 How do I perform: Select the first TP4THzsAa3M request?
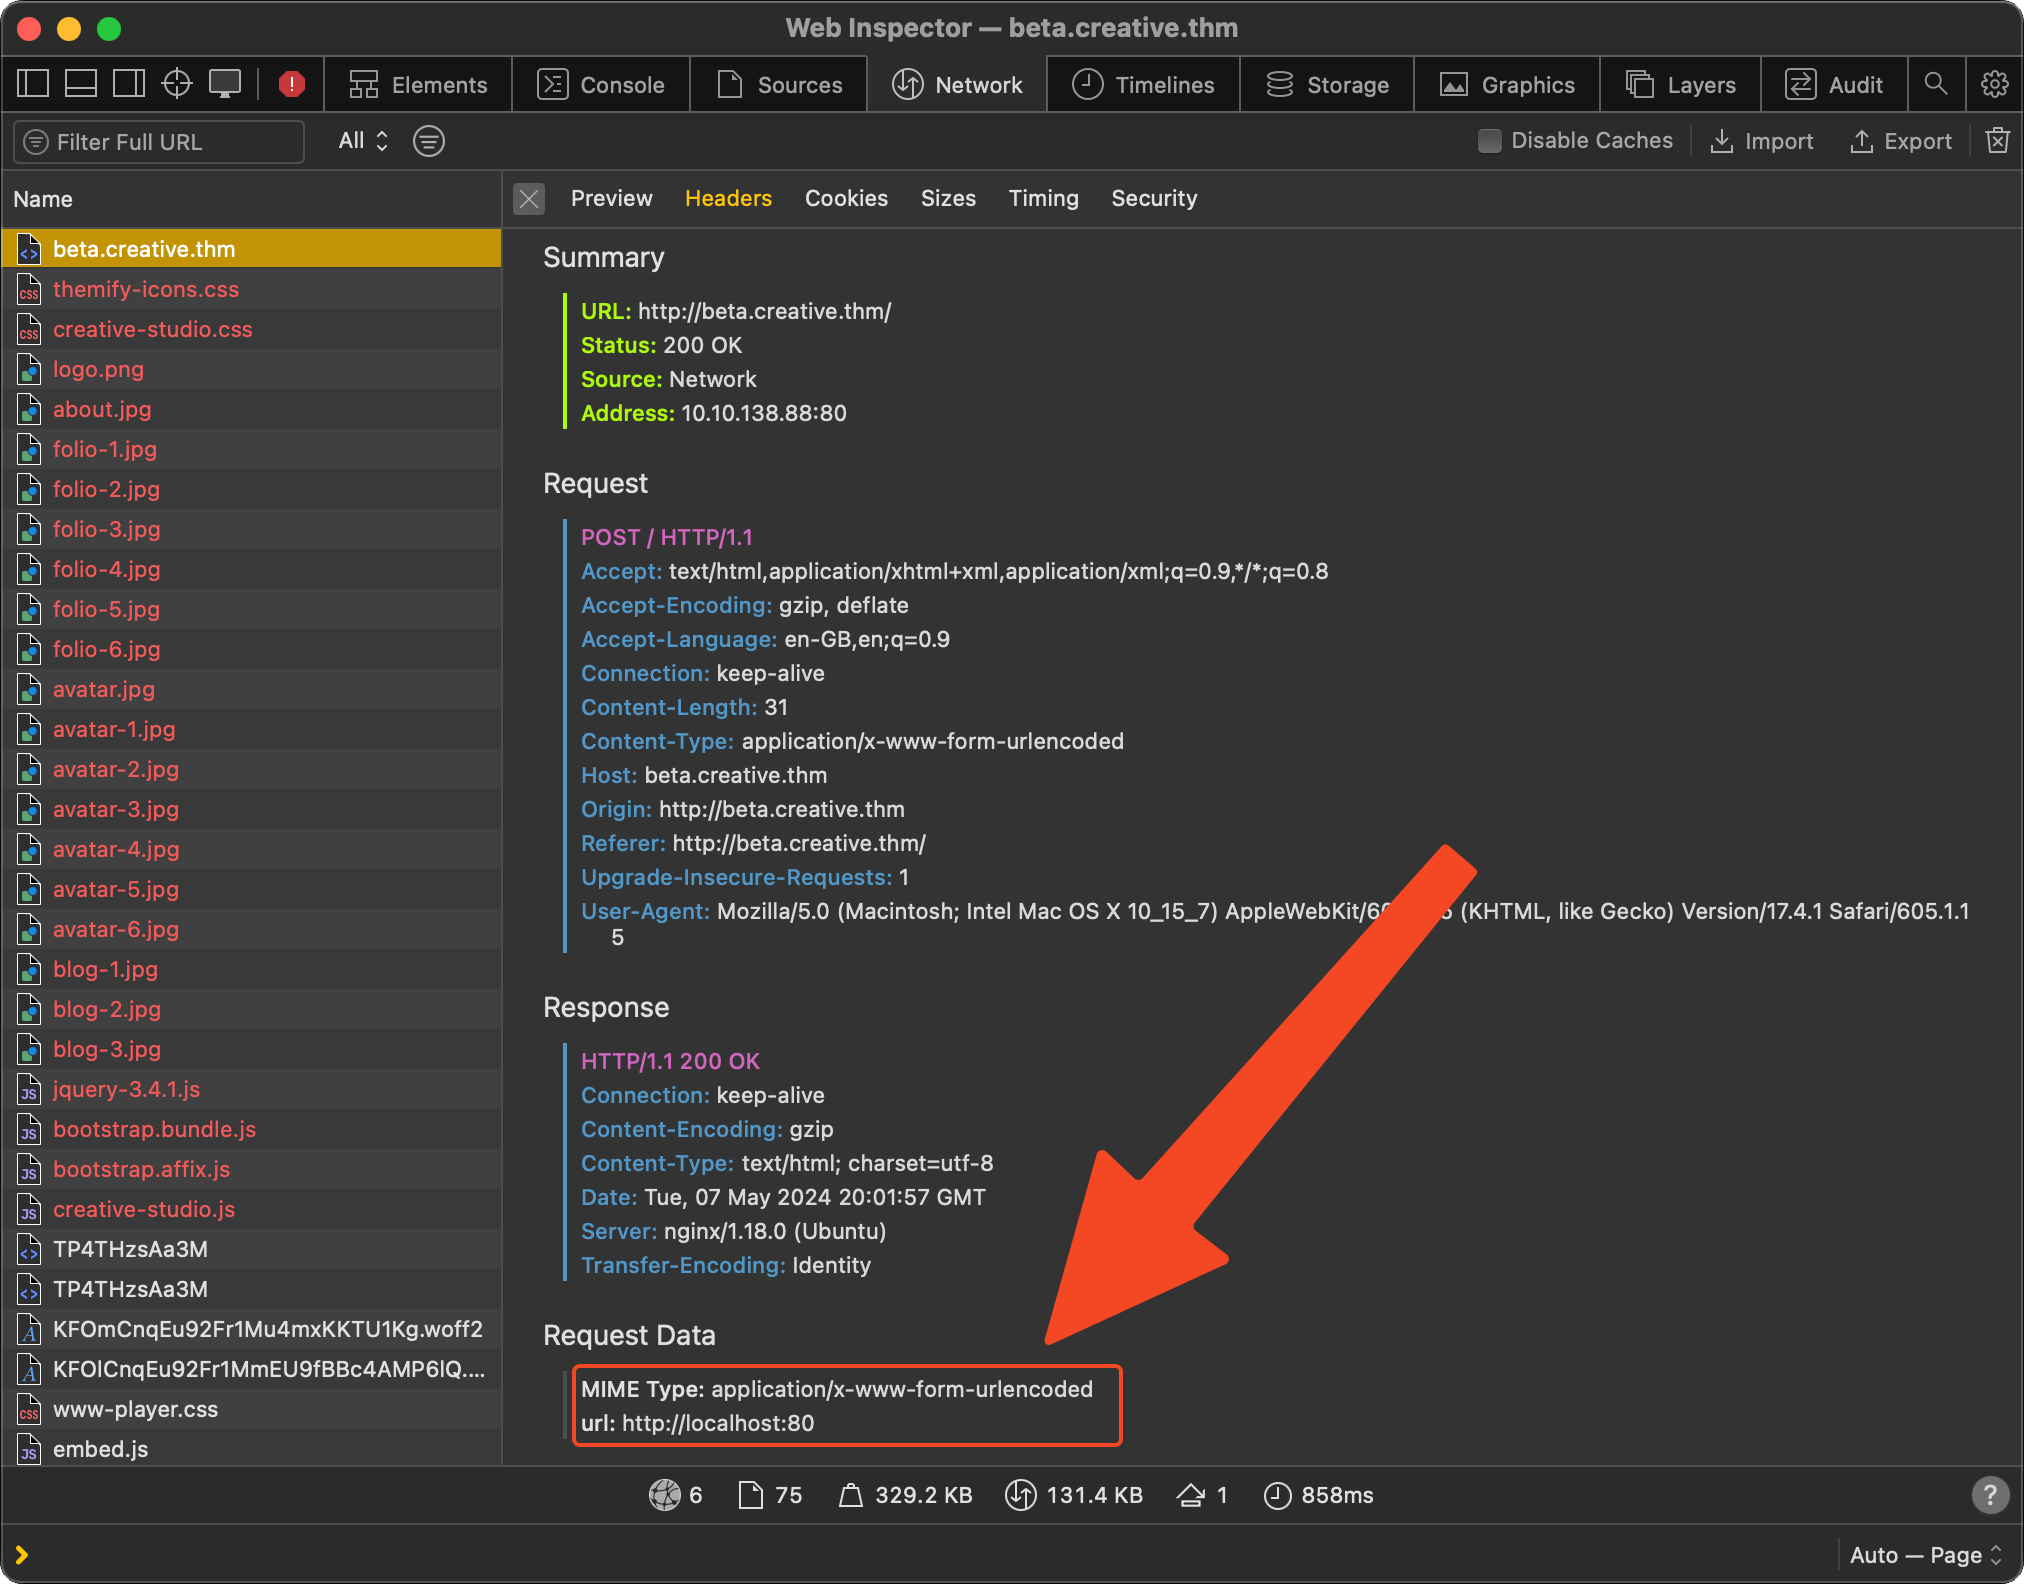click(251, 1249)
